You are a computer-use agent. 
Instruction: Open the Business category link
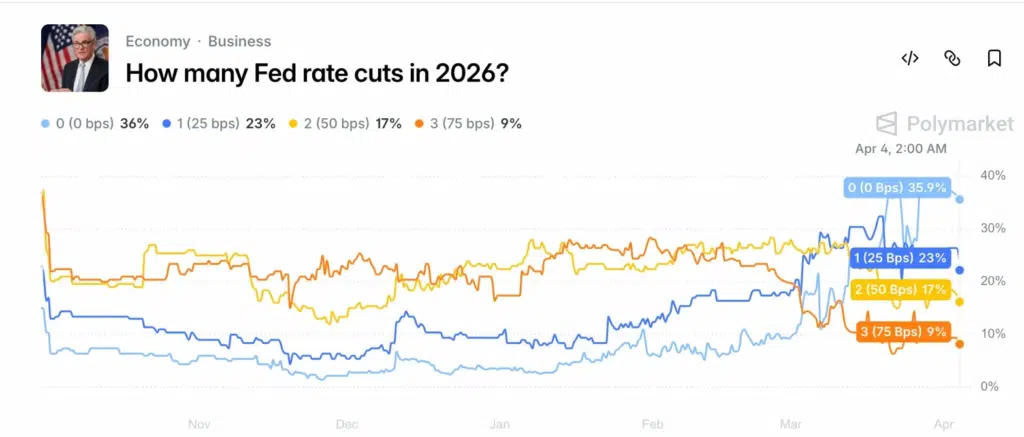[x=238, y=41]
